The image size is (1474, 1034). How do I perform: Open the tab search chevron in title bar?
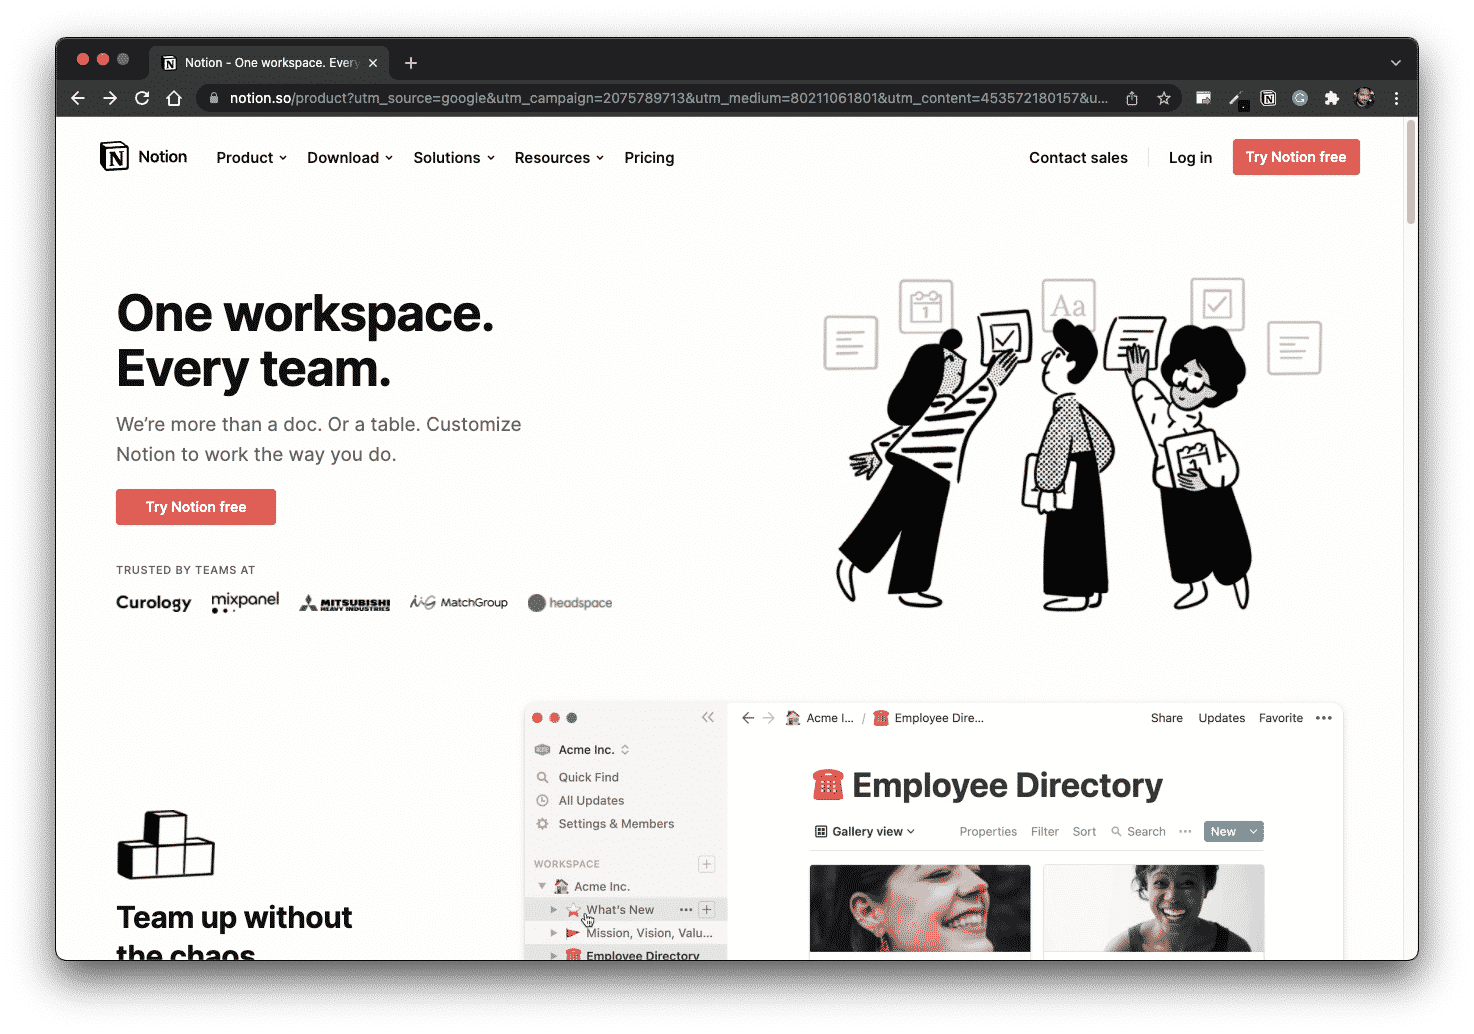coord(1396,63)
